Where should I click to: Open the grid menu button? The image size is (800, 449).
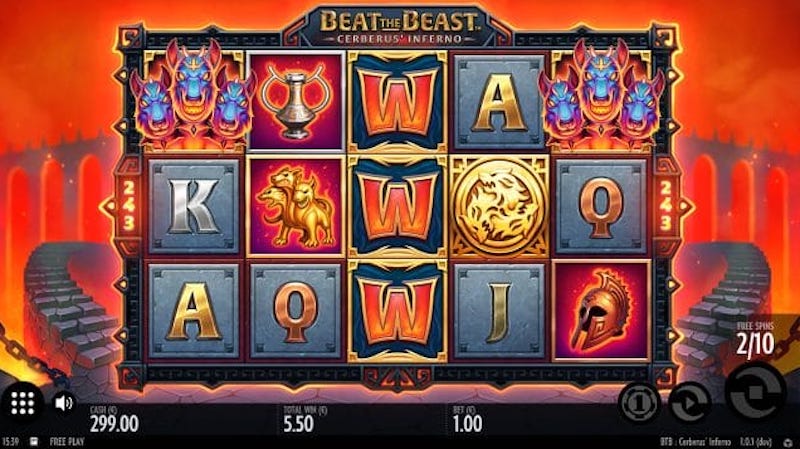[22, 403]
